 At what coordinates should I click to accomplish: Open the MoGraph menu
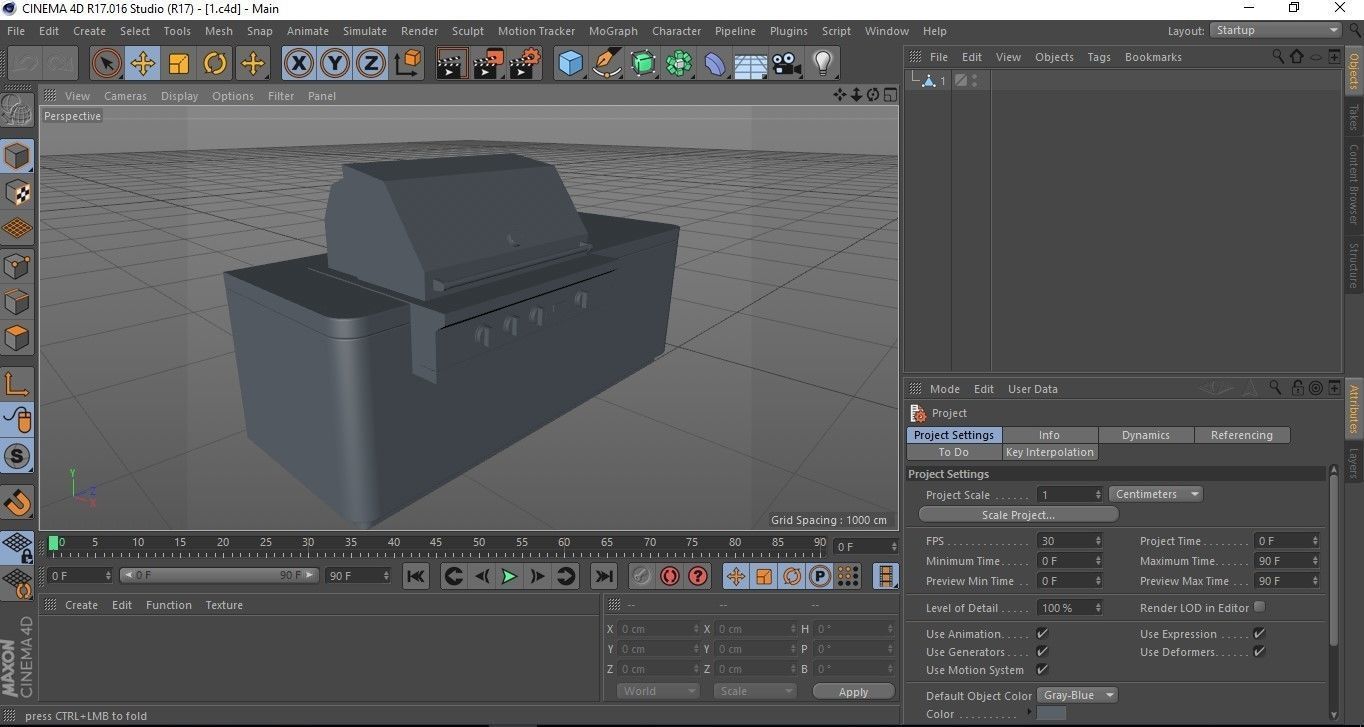[x=613, y=31]
